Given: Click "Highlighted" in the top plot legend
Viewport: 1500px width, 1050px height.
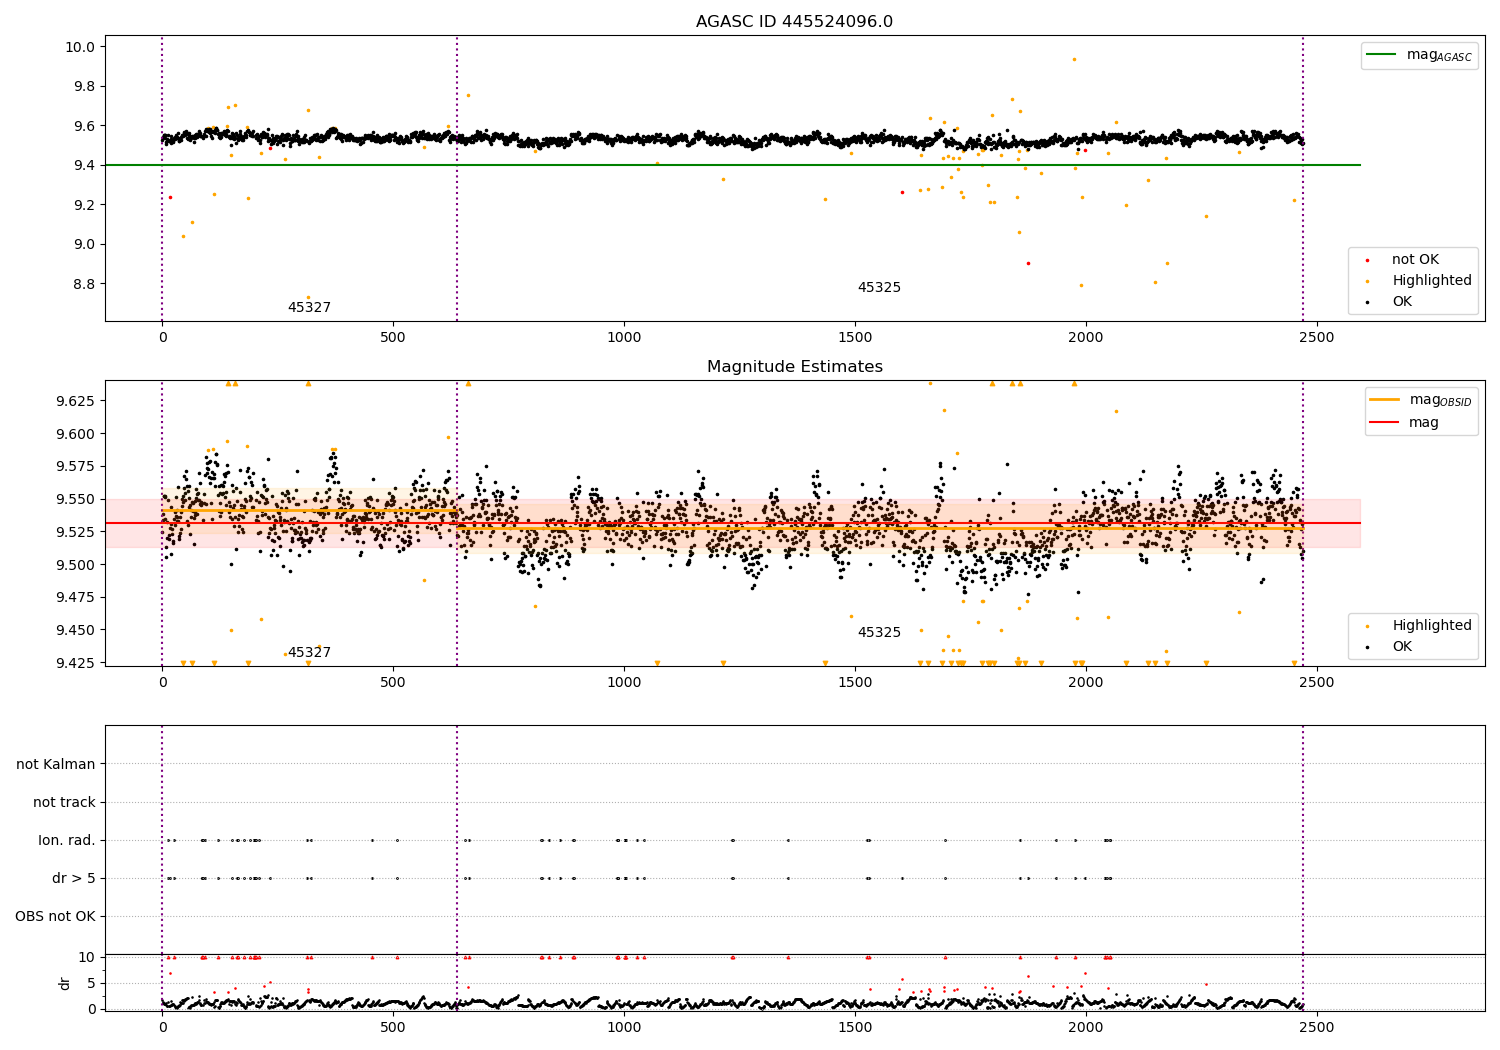Looking at the screenshot, I should [x=1432, y=281].
